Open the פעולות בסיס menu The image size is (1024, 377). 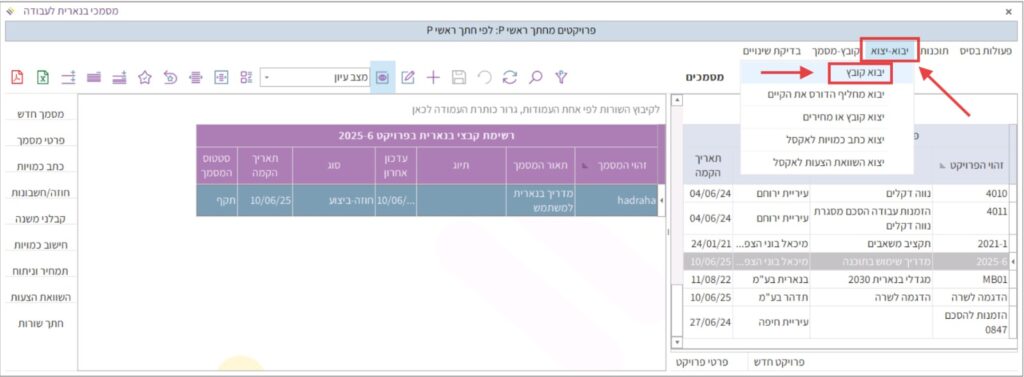click(x=985, y=50)
